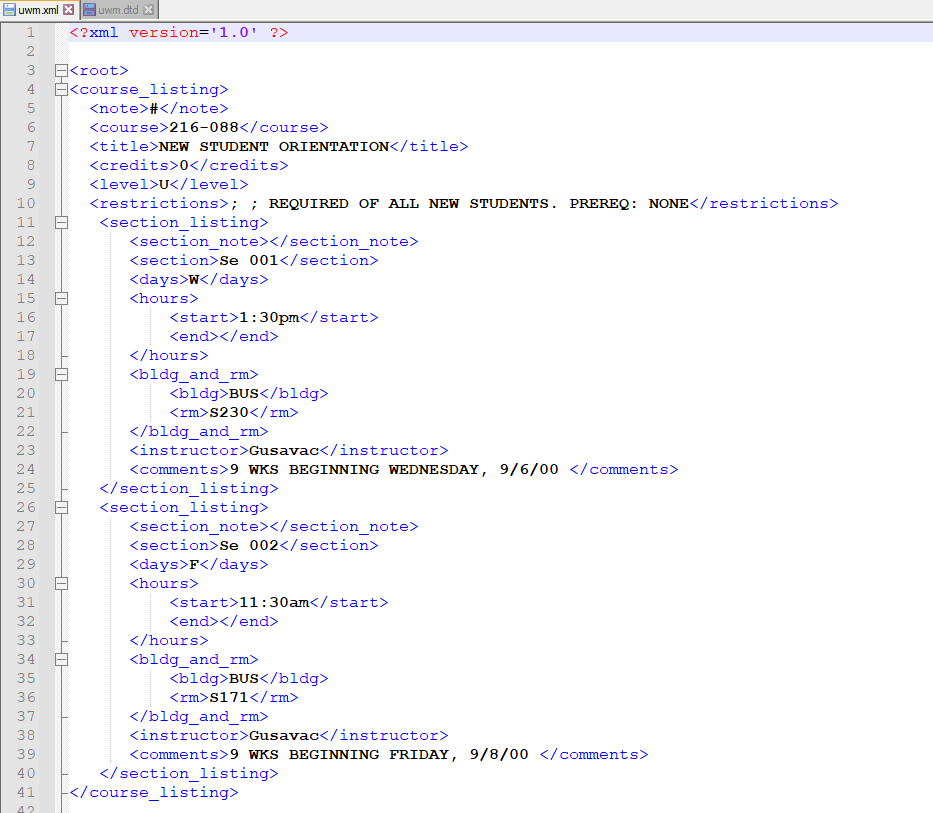
Task: Click the file icon on the uwm.dtd tab
Action: point(88,9)
